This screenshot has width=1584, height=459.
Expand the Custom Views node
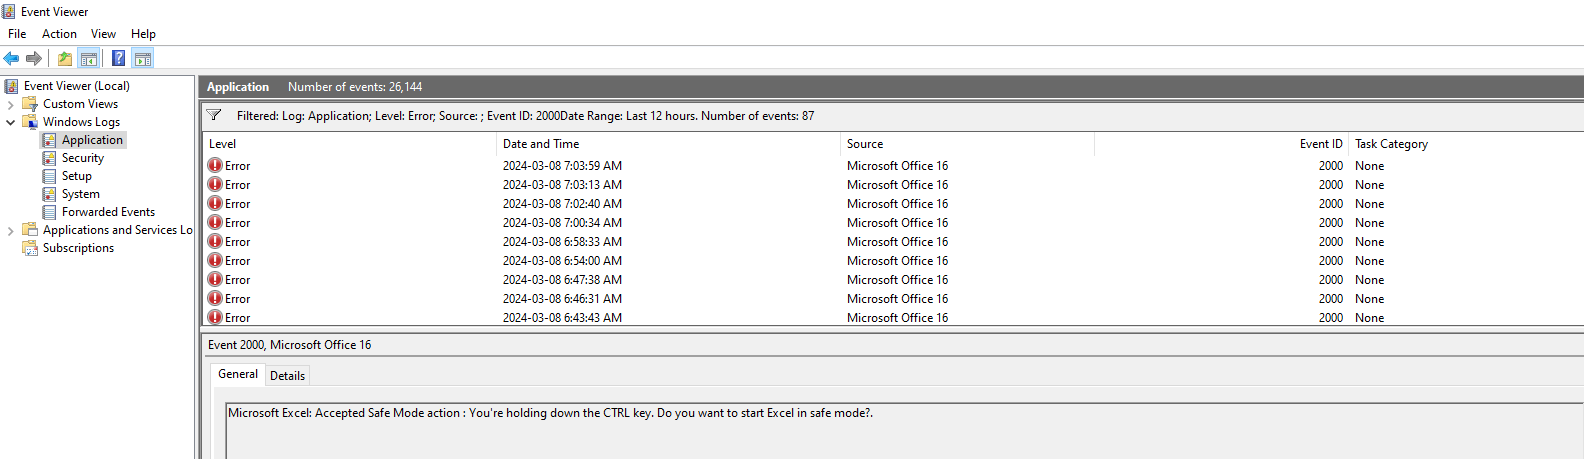pyautogui.click(x=11, y=104)
